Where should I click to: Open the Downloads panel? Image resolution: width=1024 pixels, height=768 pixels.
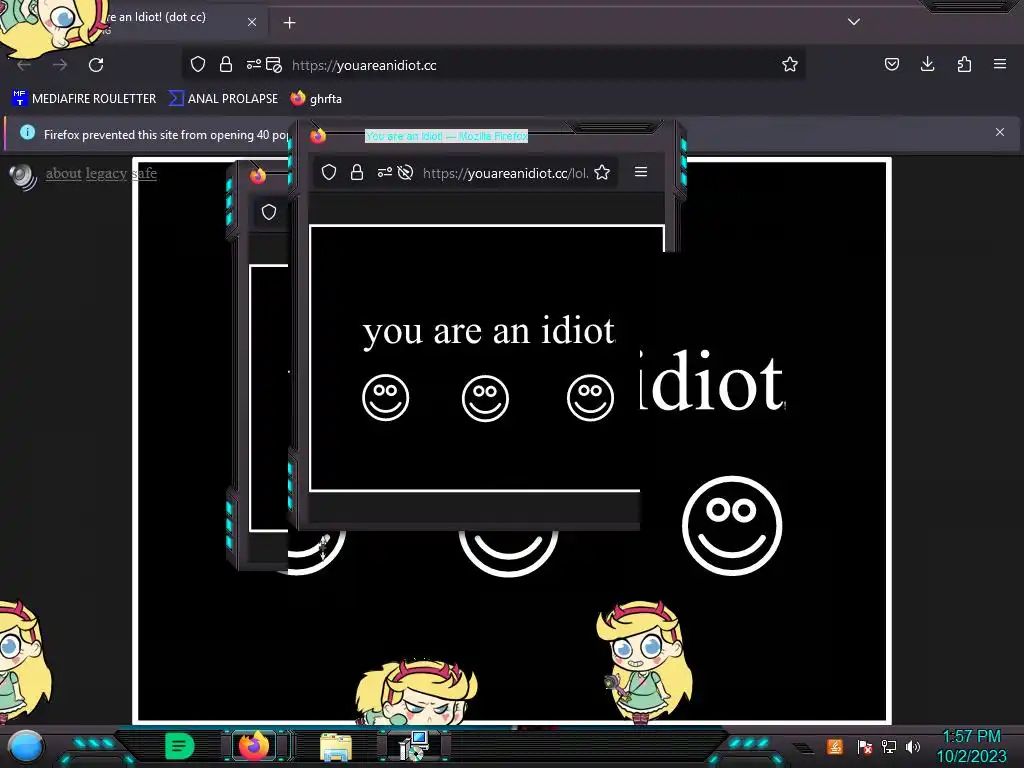point(927,64)
